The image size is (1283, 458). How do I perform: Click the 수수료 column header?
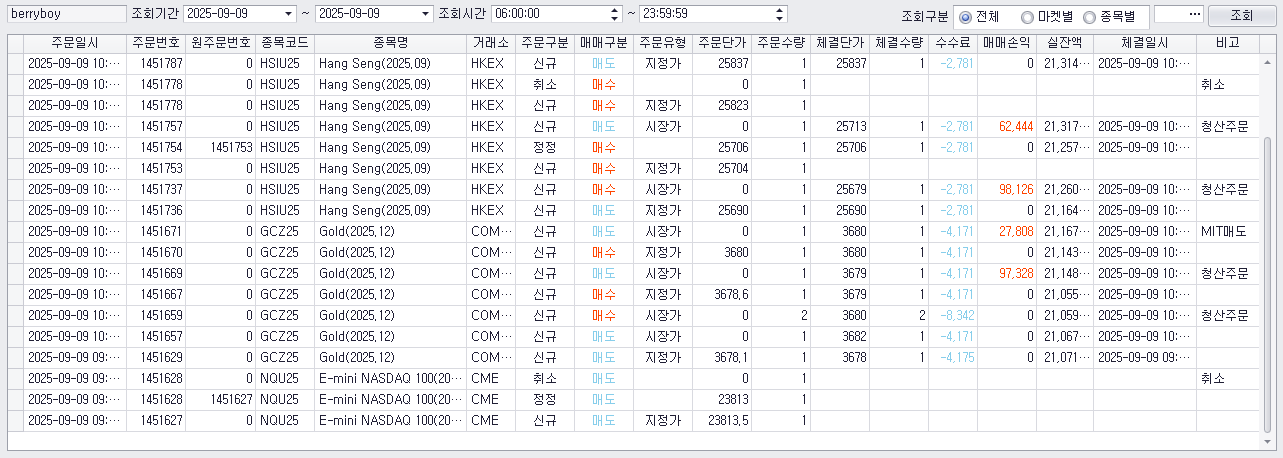coord(953,43)
